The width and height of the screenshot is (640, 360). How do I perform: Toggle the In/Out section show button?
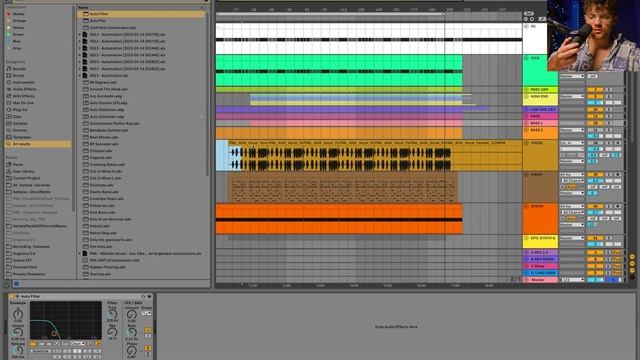pos(632,257)
